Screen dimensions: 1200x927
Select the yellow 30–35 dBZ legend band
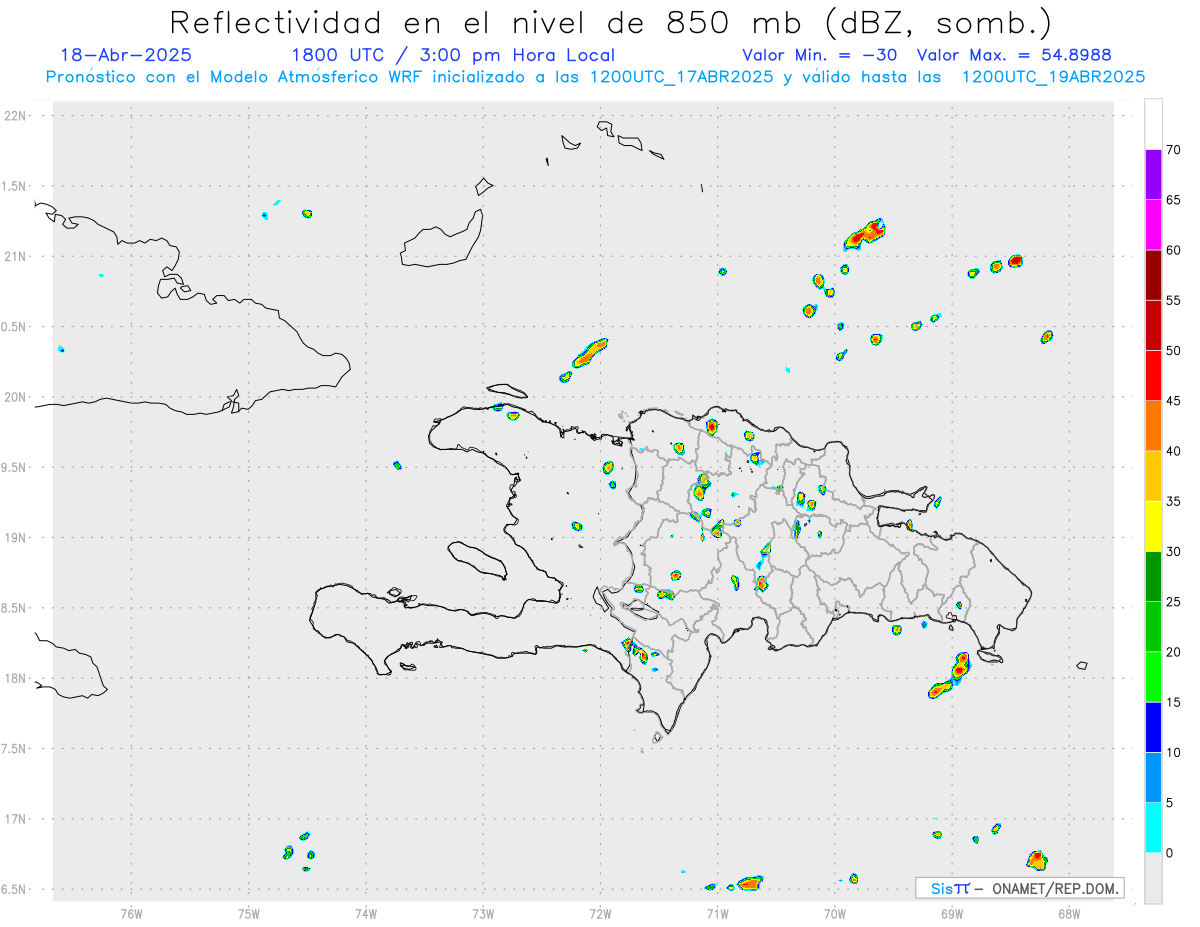tap(1153, 526)
